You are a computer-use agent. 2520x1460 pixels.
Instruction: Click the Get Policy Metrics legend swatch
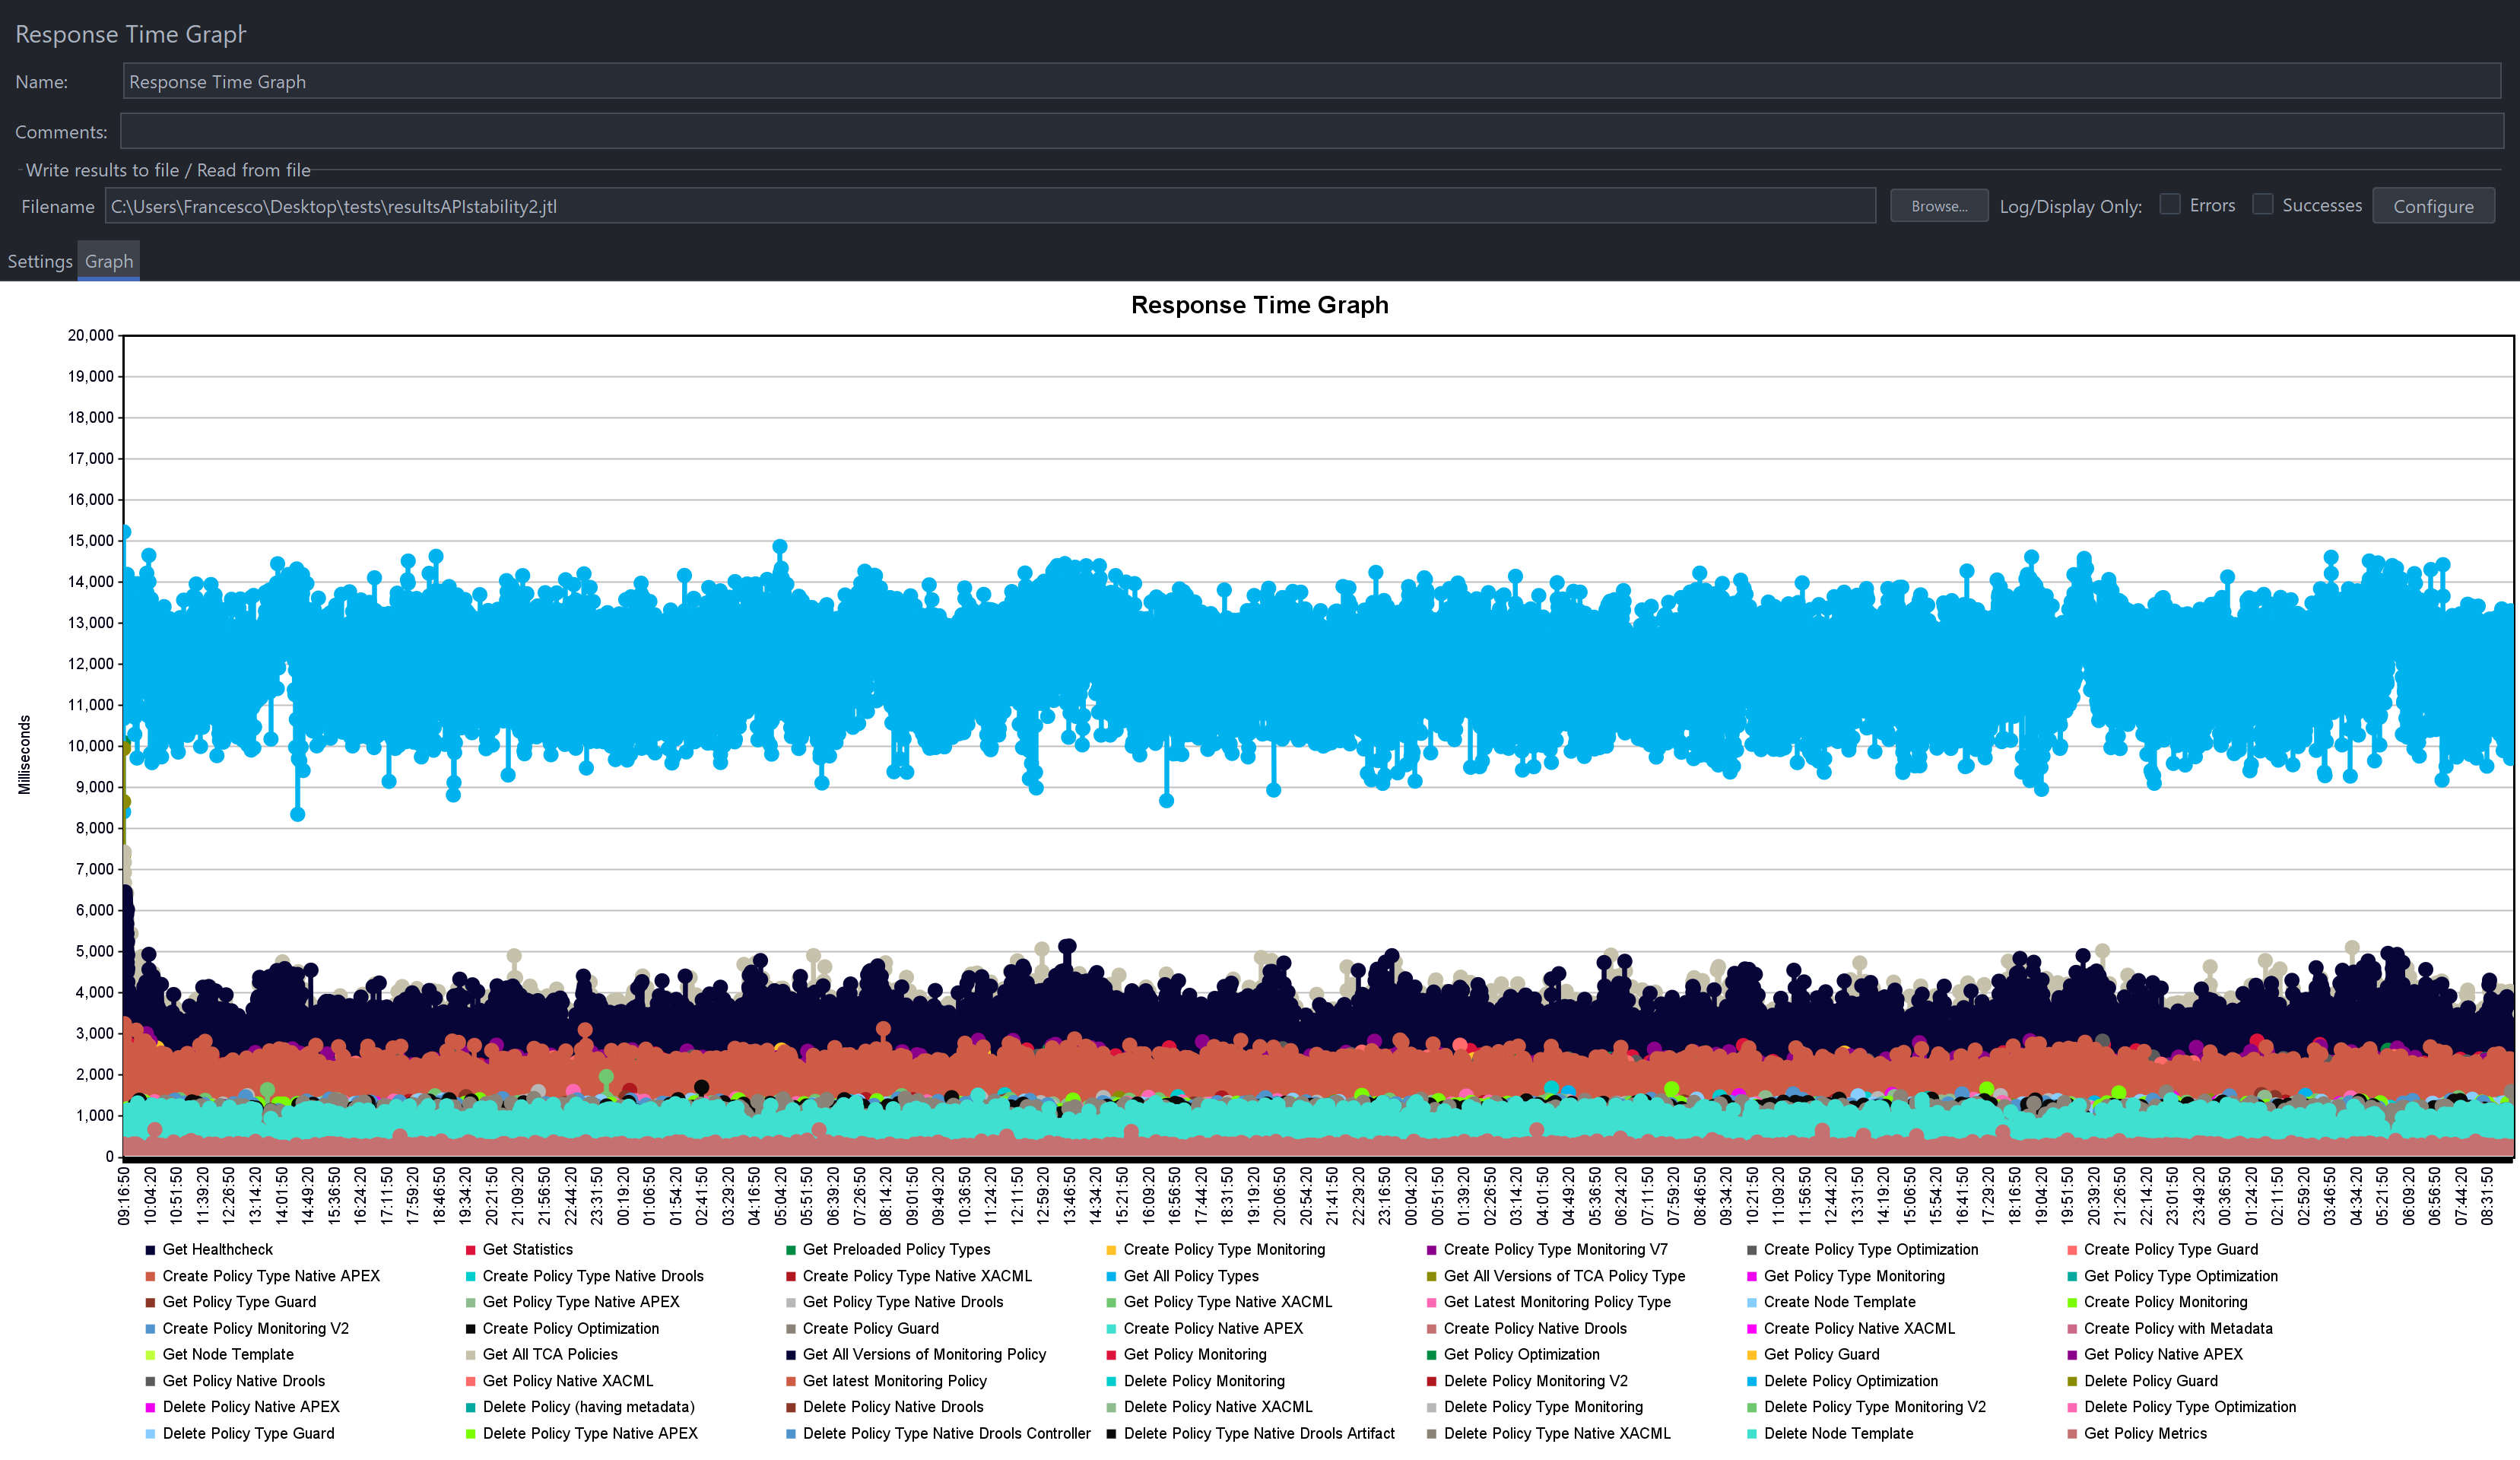(x=2072, y=1434)
